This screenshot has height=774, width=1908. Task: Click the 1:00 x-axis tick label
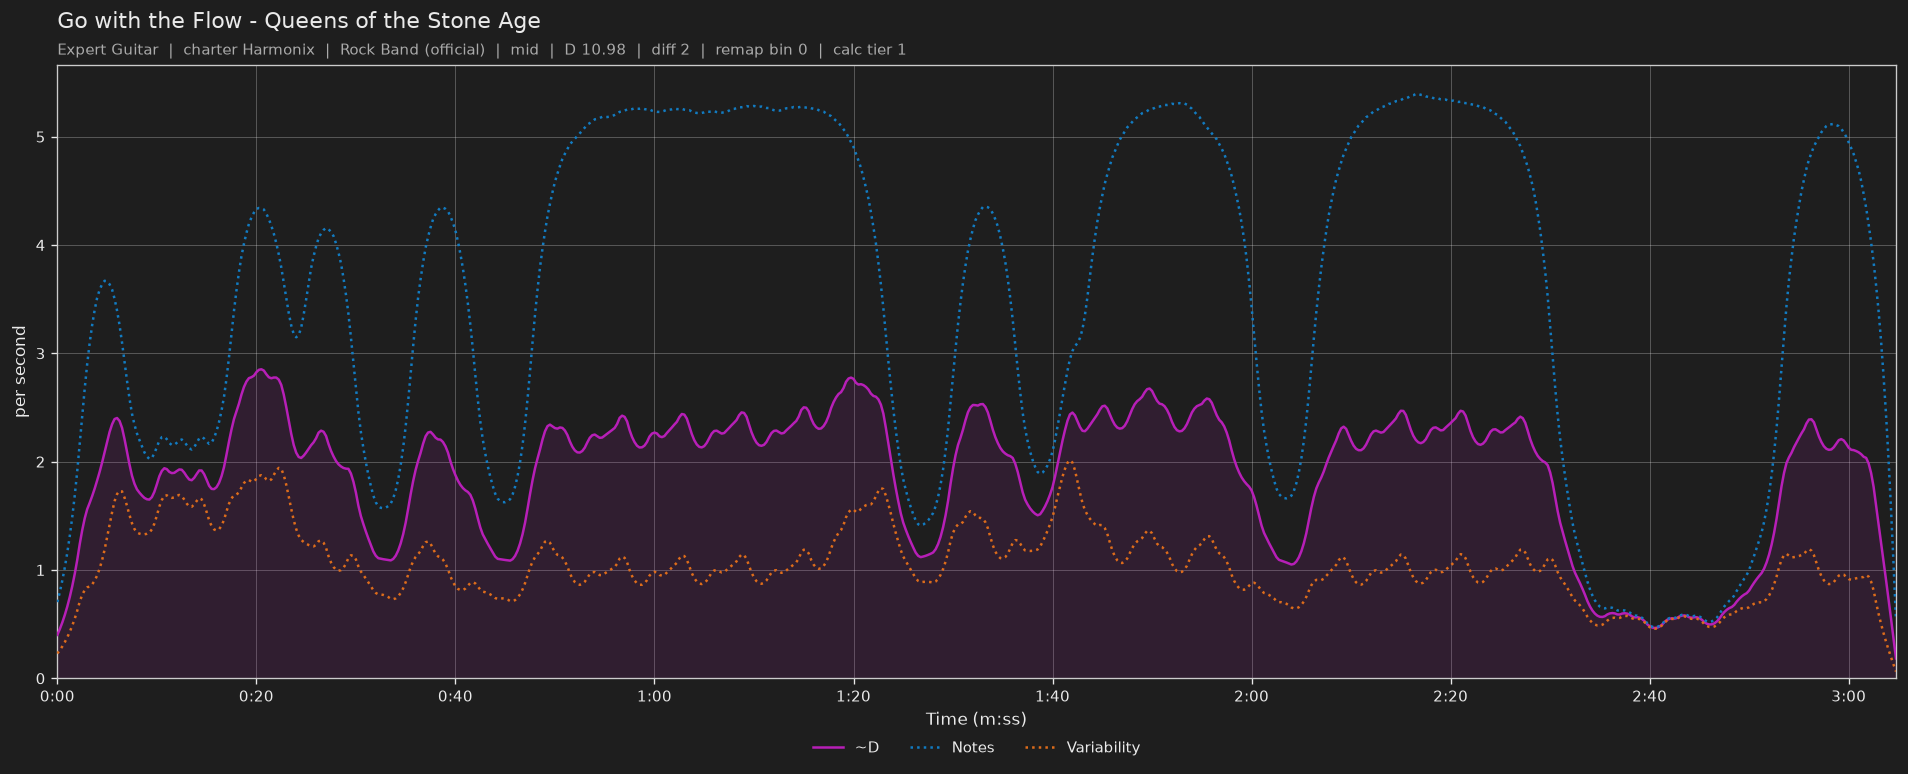[x=654, y=697]
